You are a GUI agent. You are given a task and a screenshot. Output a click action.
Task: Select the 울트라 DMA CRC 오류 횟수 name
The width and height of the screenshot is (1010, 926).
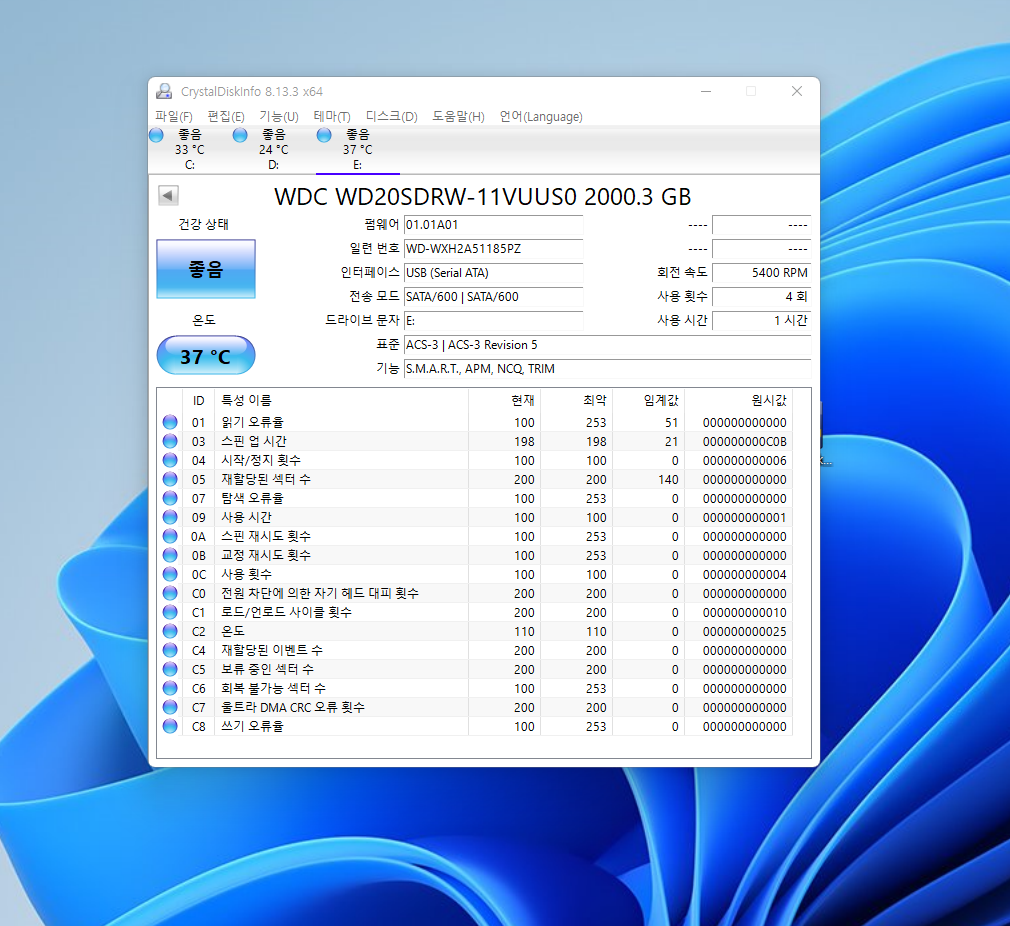pyautogui.click(x=293, y=707)
